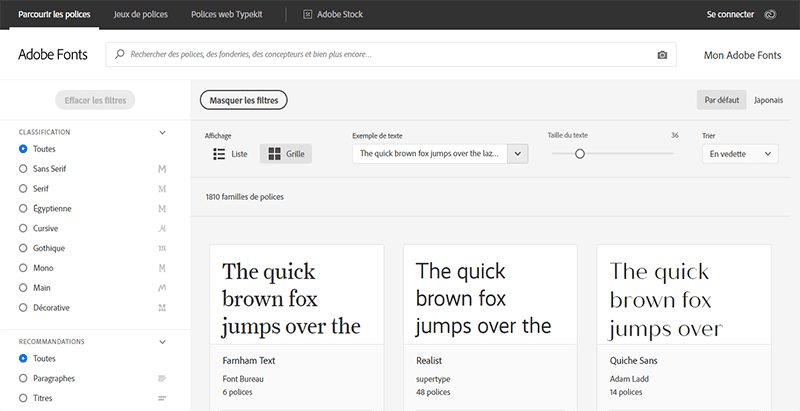Click the Serif sample glyph icon
800x411 pixels.
(x=162, y=189)
